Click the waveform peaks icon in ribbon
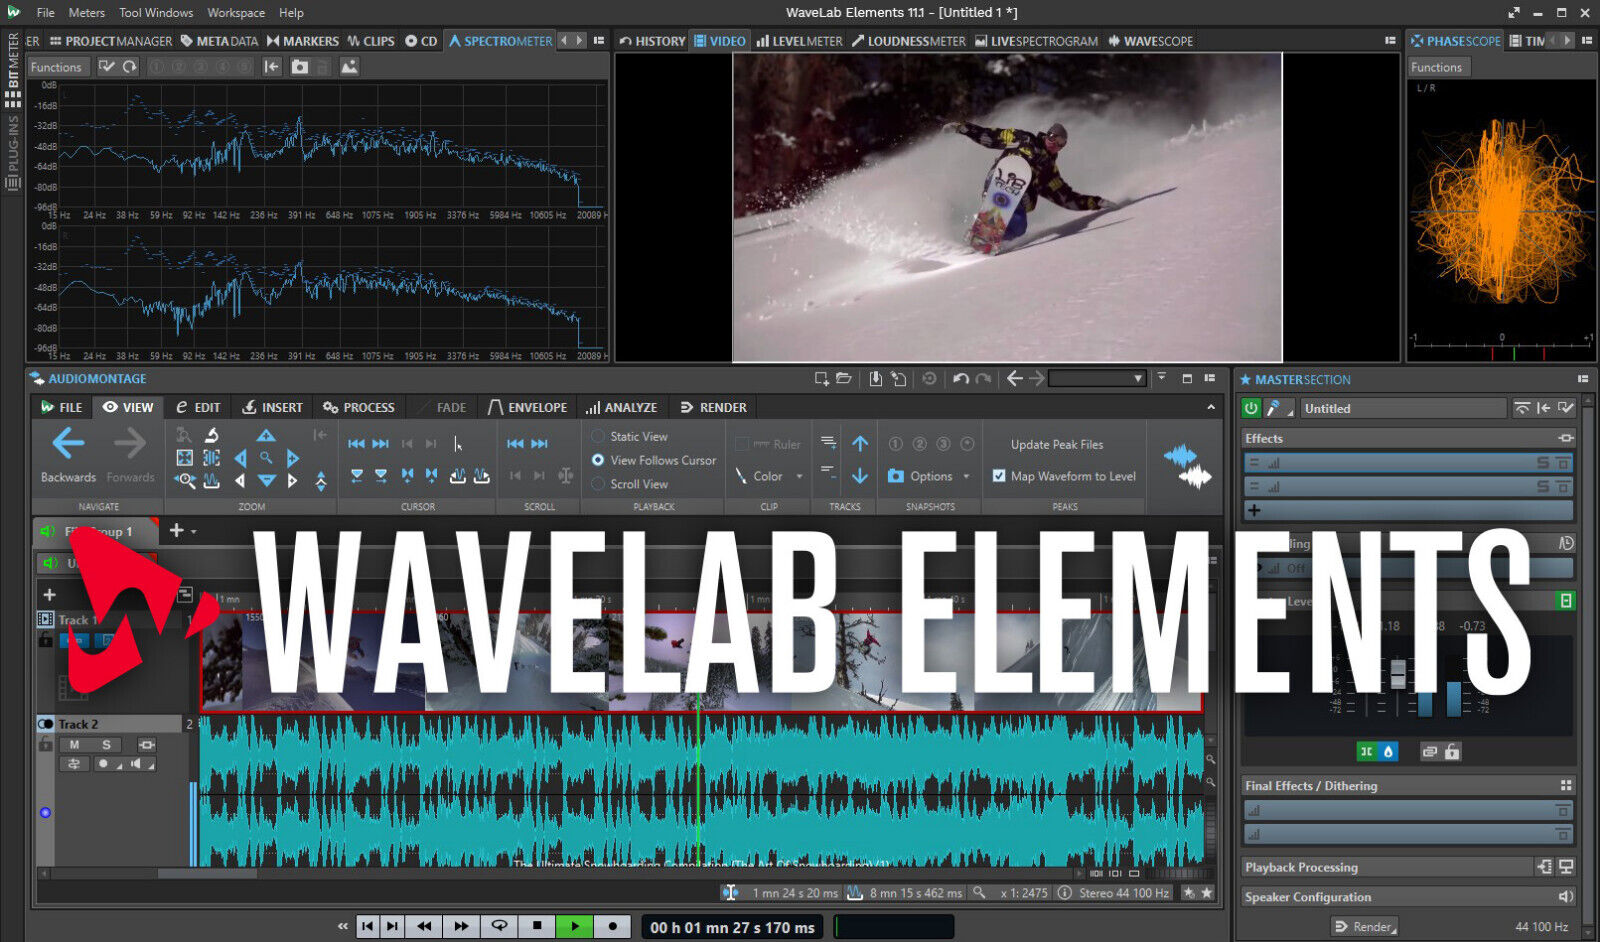Viewport: 1600px width, 942px height. click(x=1187, y=467)
